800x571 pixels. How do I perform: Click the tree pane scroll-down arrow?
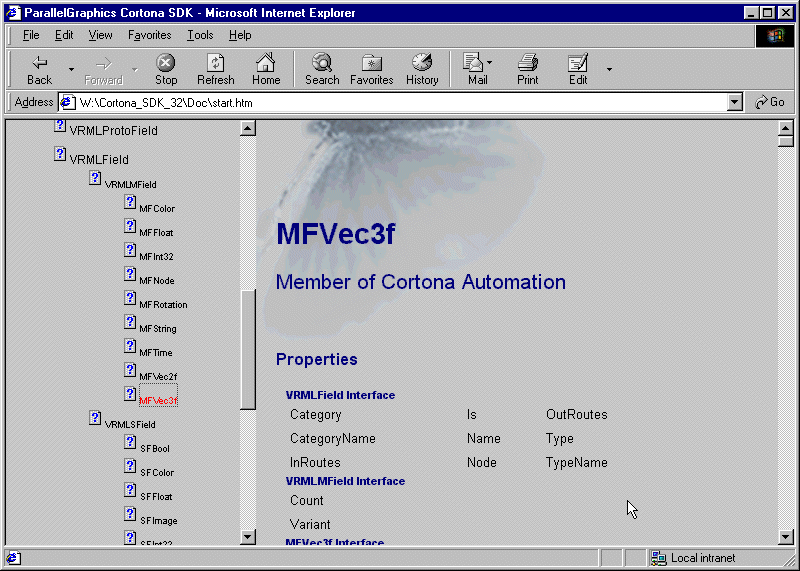point(247,537)
